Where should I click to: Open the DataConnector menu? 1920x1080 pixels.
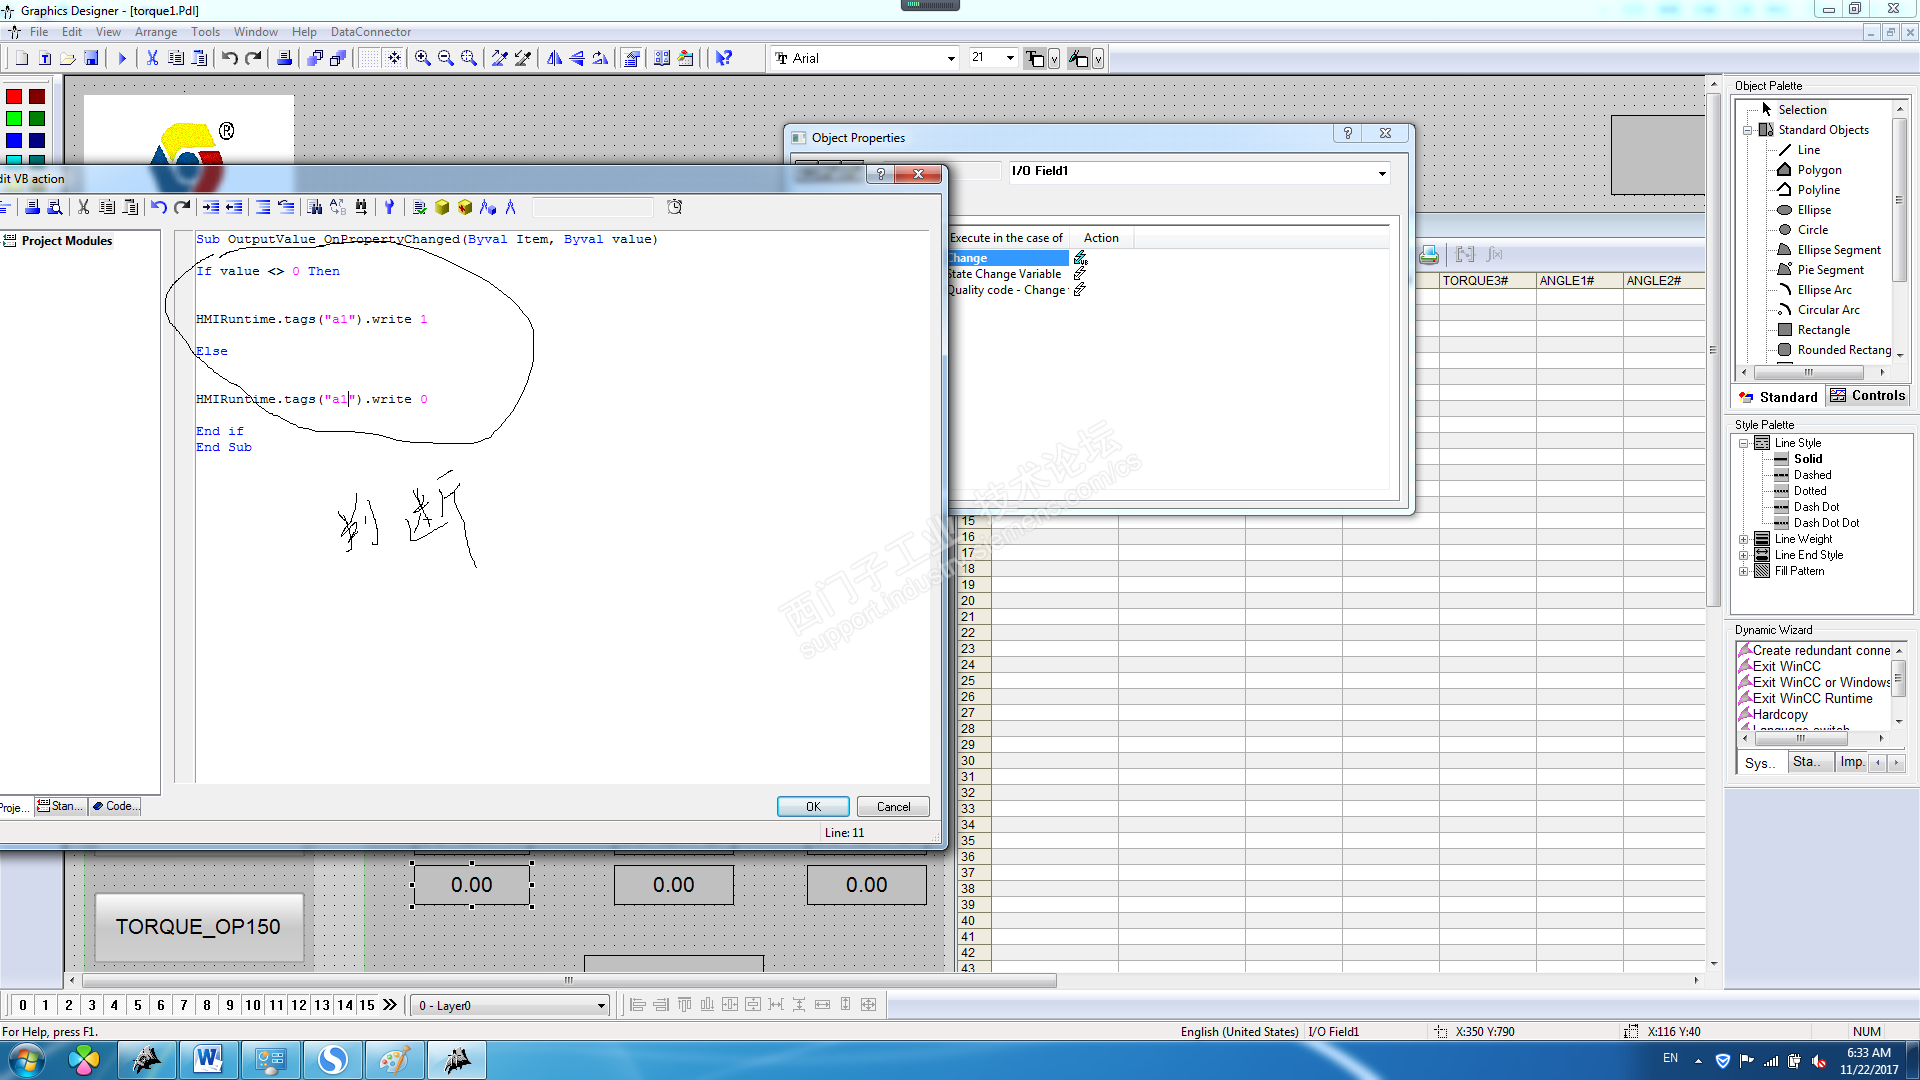click(x=370, y=32)
